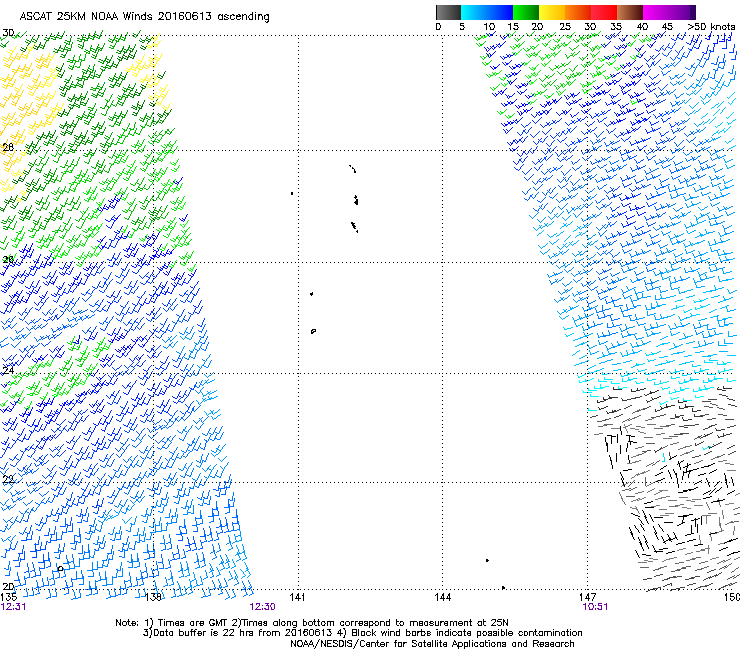Click the purple "12:30" pass time

click(262, 607)
